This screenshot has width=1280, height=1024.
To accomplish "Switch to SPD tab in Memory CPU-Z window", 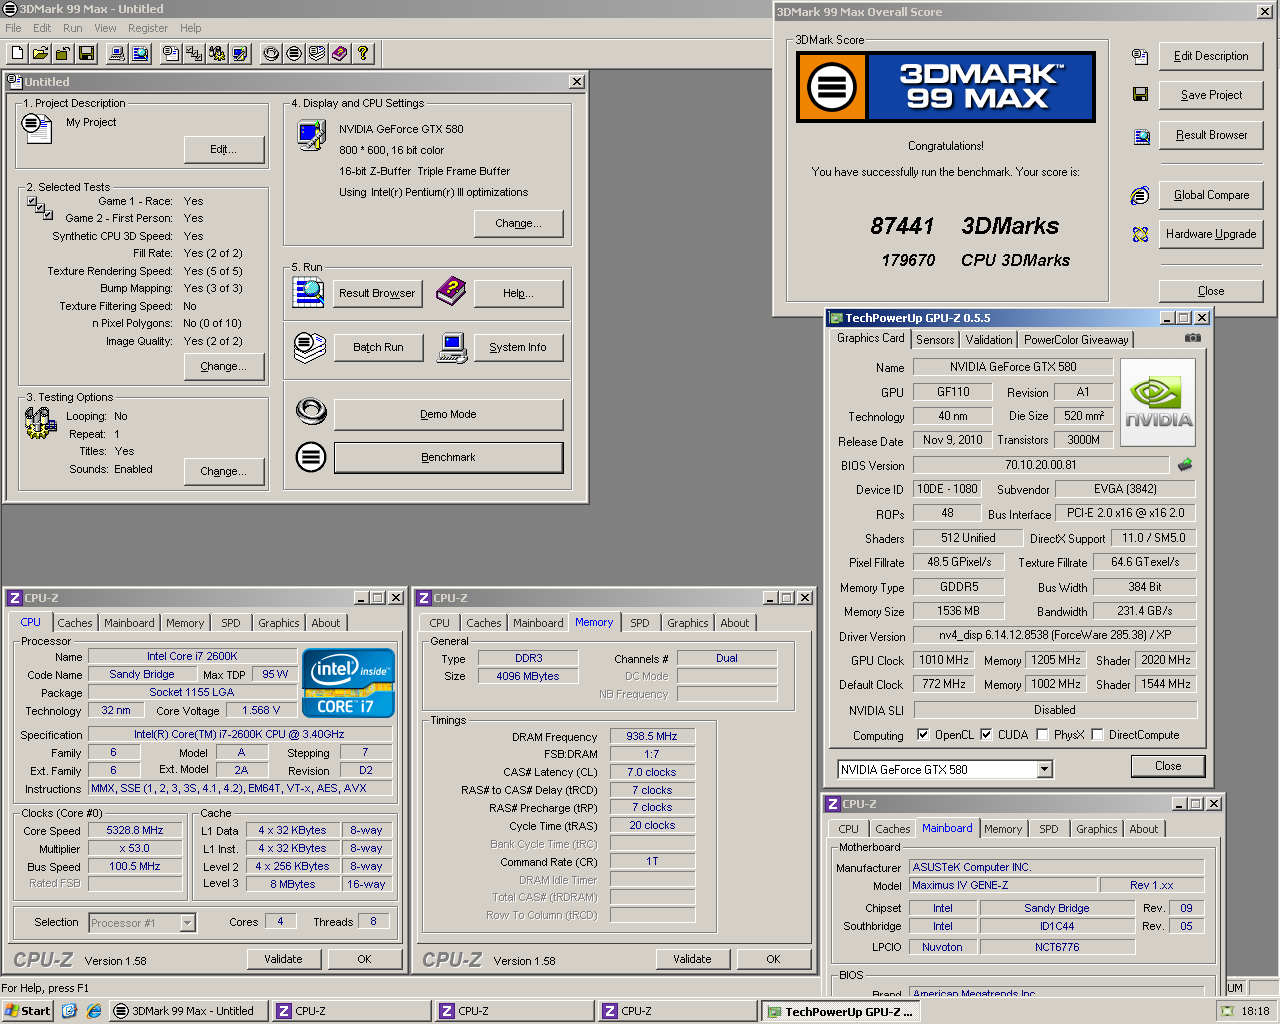I will [x=640, y=623].
